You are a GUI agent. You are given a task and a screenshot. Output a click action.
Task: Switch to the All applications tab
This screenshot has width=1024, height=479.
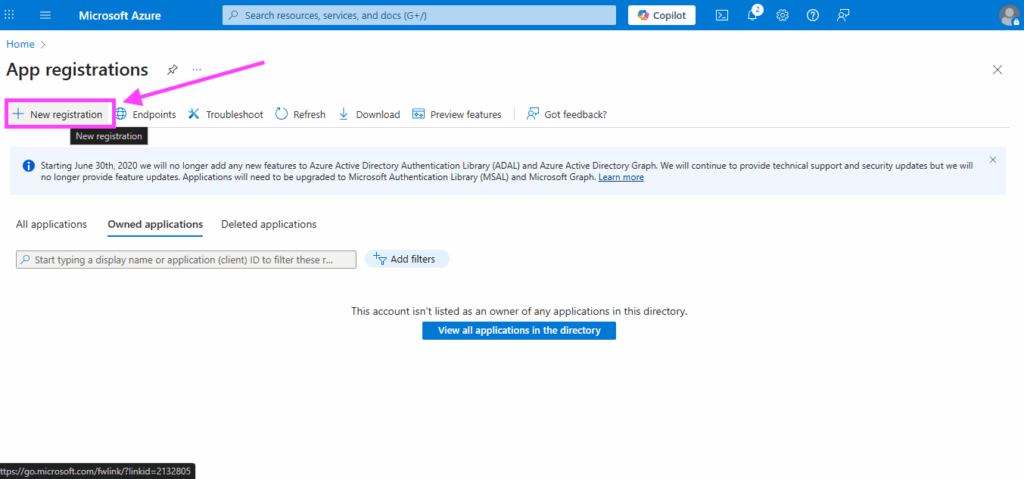(51, 224)
